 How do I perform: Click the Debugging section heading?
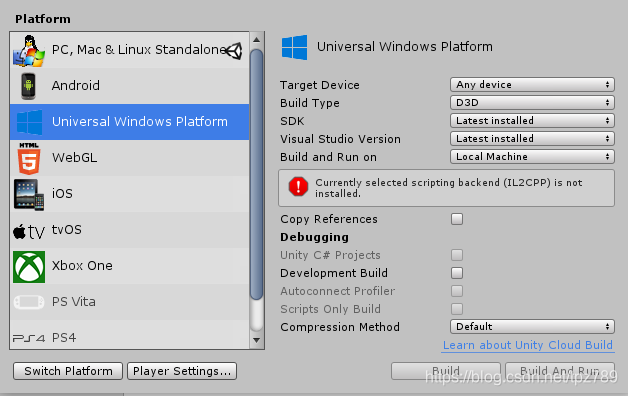[314, 237]
